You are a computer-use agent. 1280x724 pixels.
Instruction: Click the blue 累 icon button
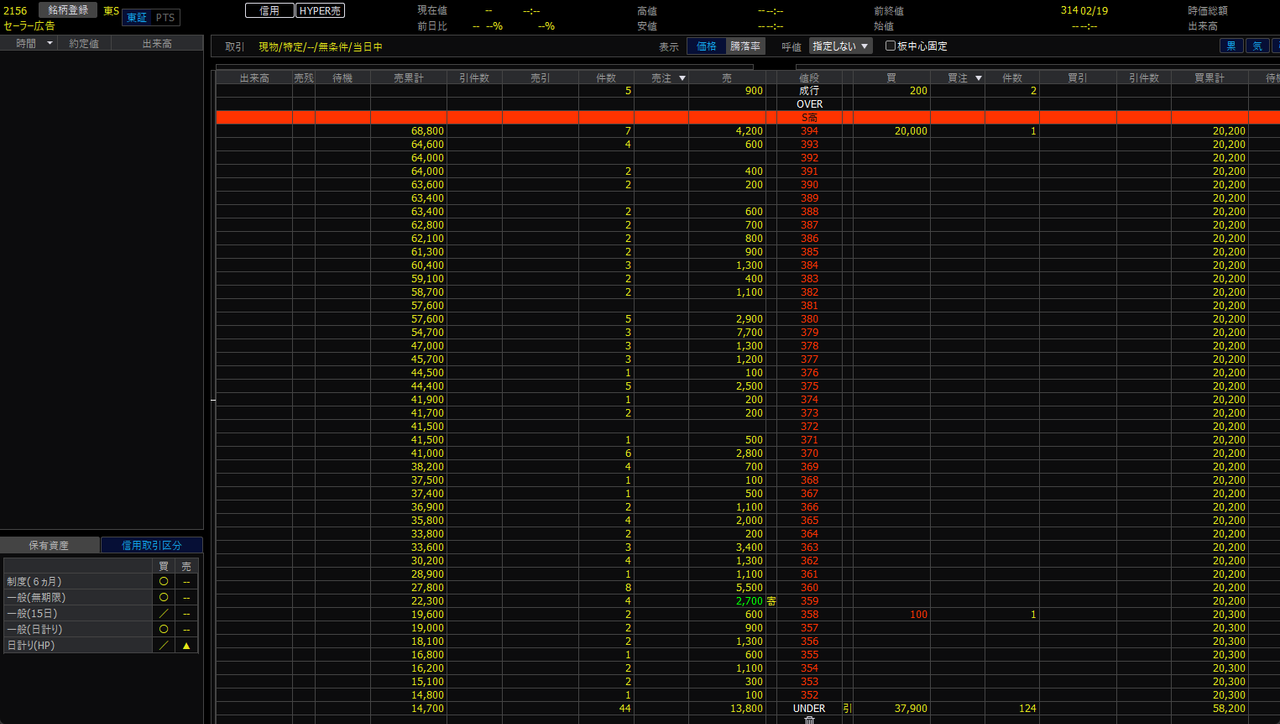pos(1231,46)
